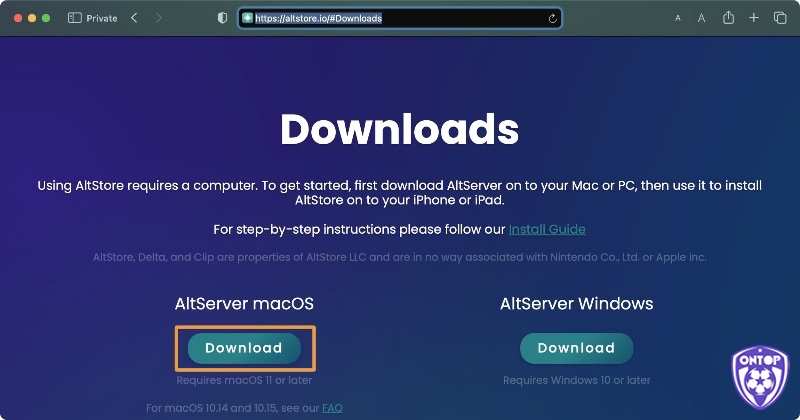The height and width of the screenshot is (420, 800).
Task: Open the privacy shield report icon
Action: point(222,18)
